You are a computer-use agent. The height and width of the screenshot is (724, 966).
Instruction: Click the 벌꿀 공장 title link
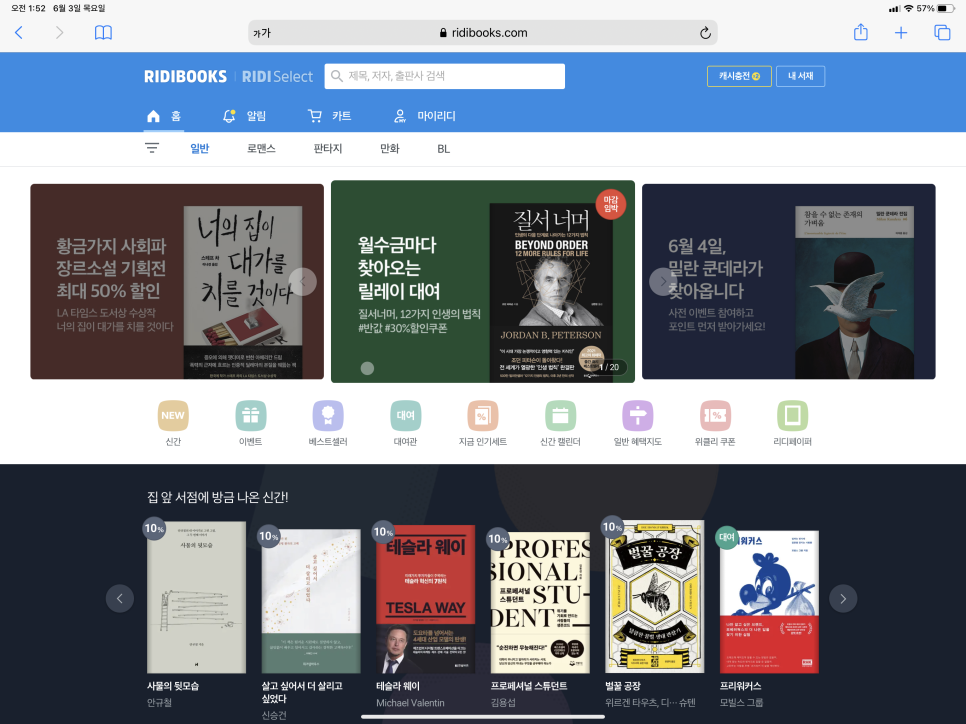(x=623, y=686)
